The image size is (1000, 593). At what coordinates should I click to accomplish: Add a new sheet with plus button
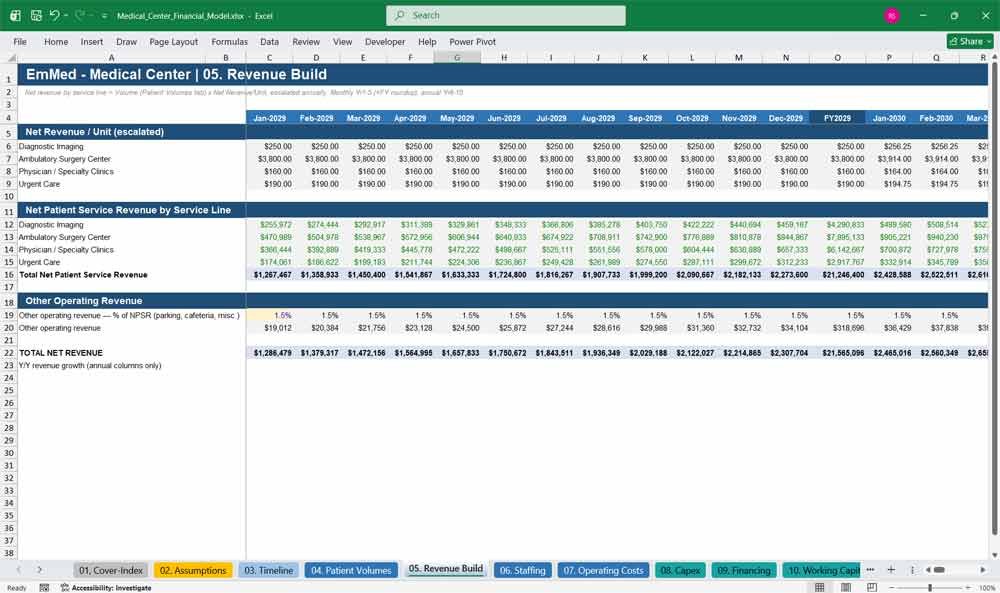click(x=891, y=569)
